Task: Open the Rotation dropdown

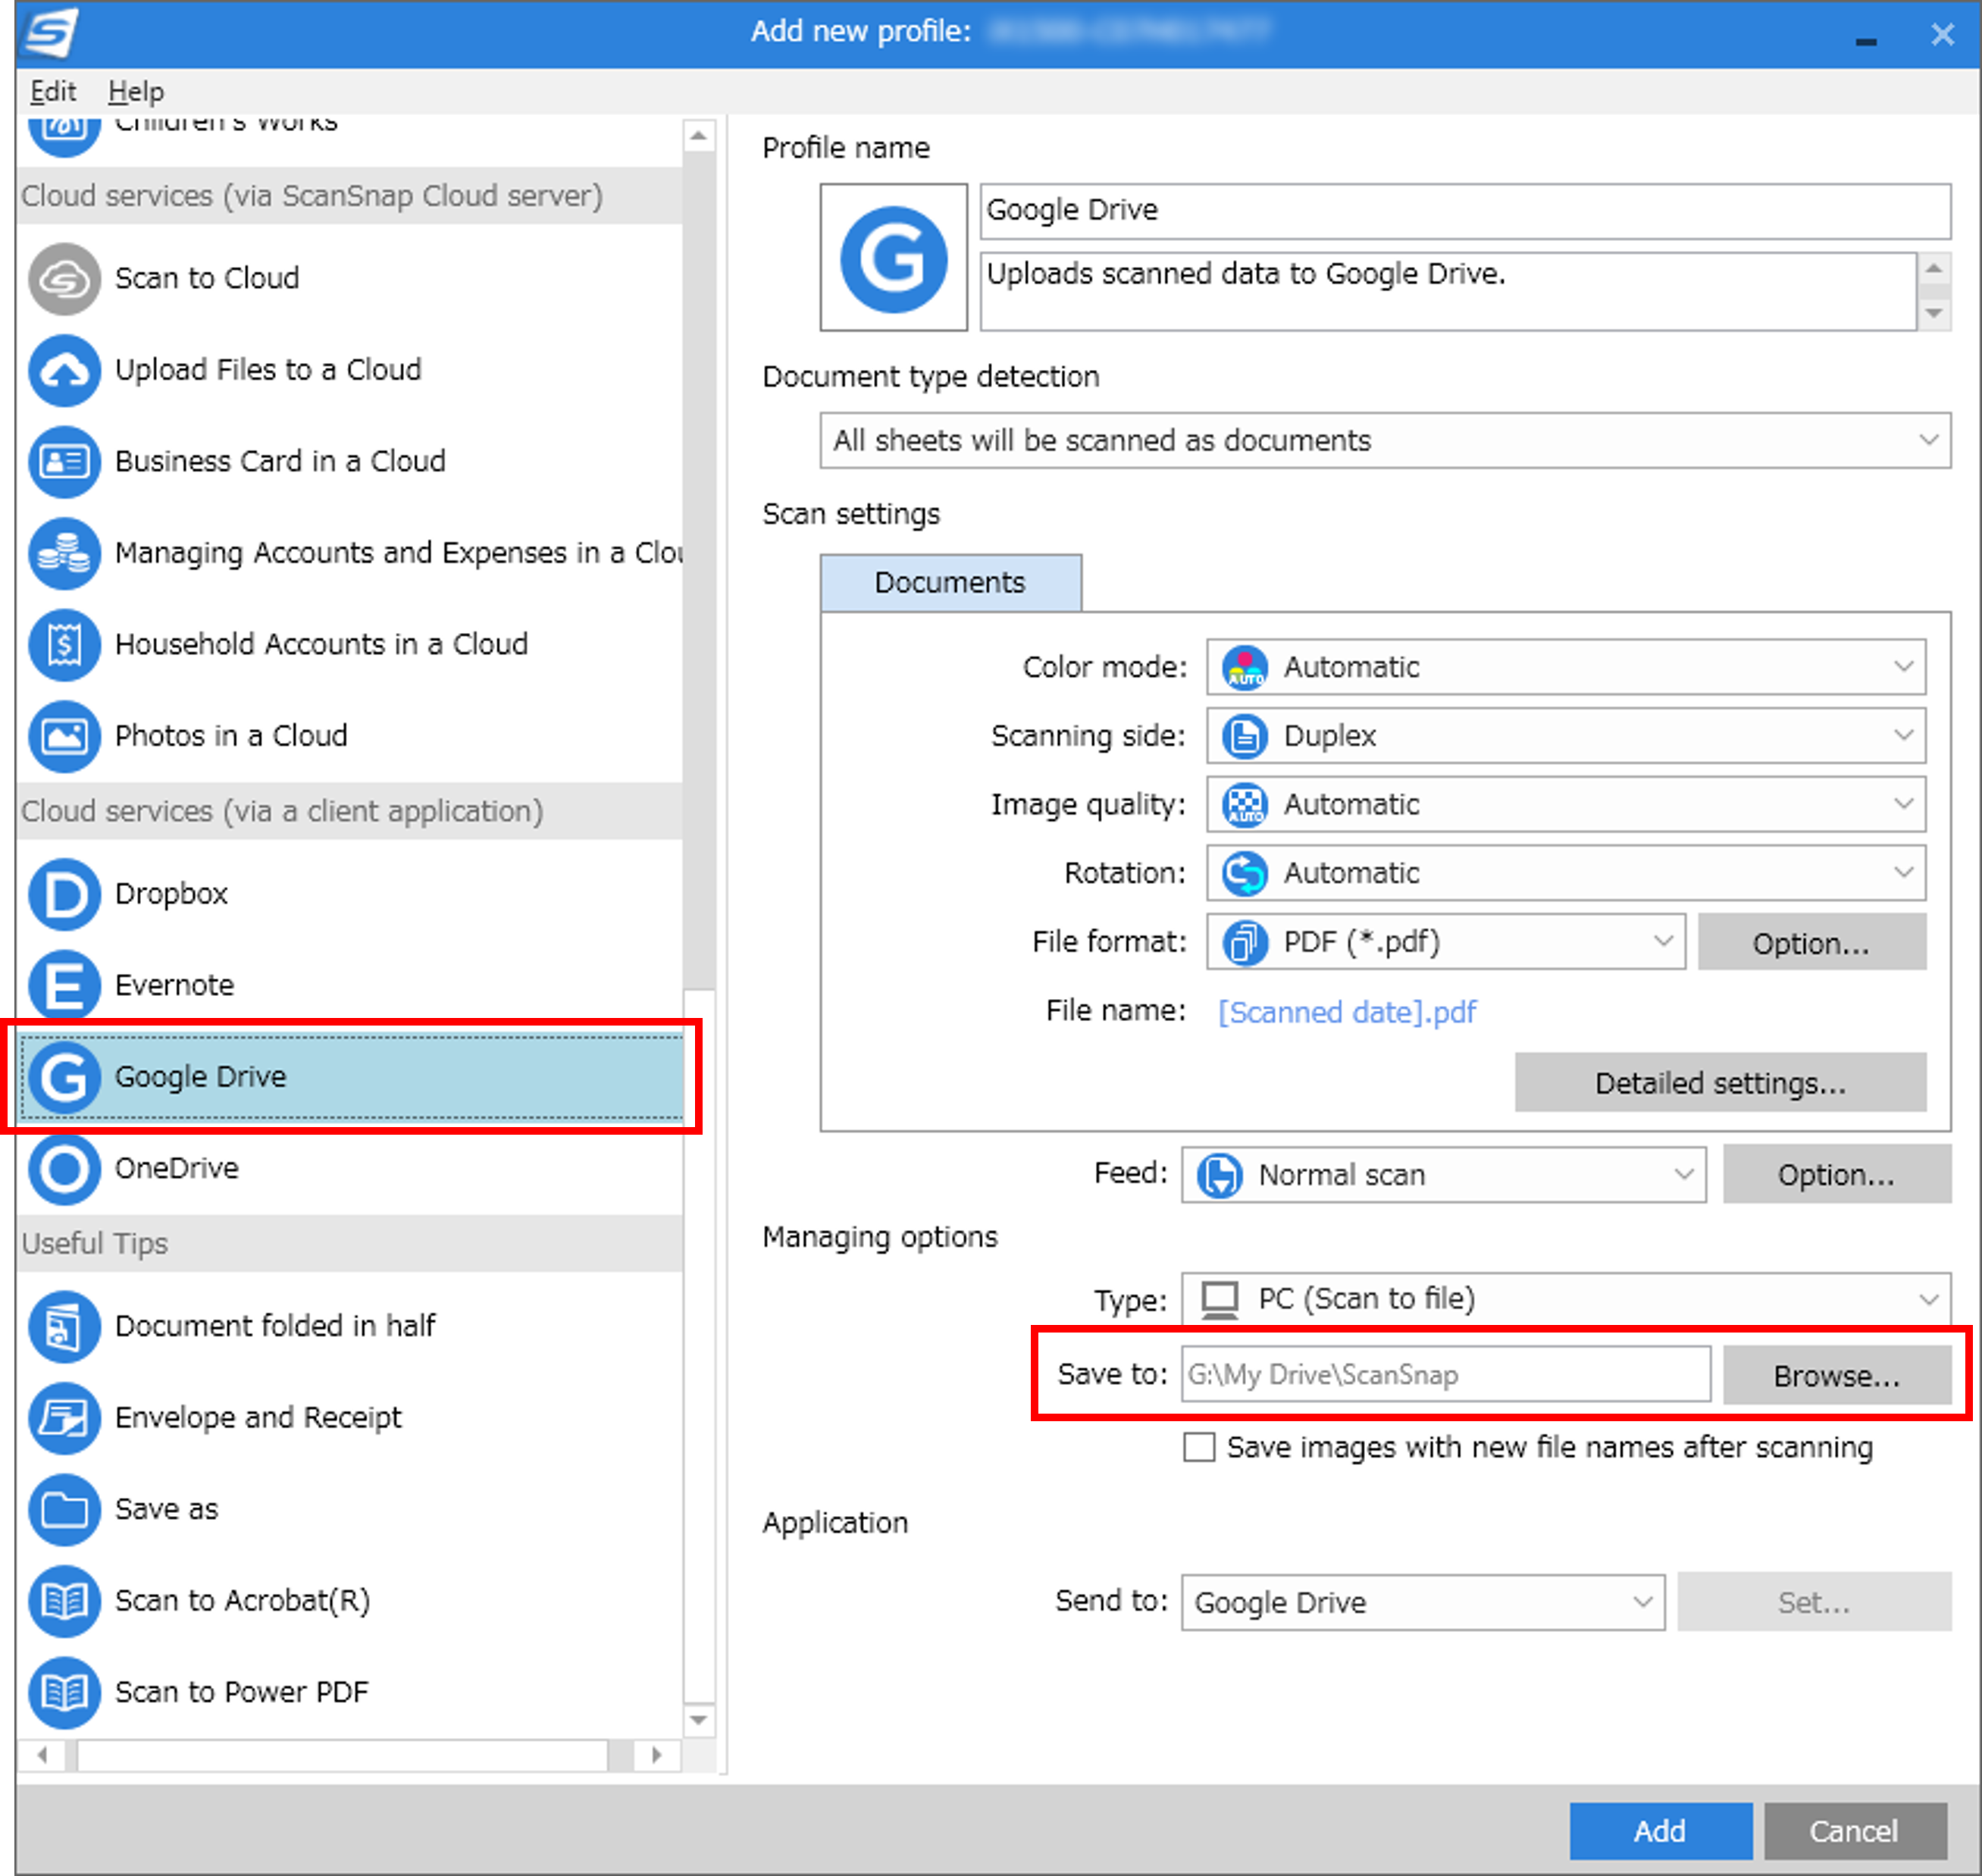Action: coord(1566,874)
